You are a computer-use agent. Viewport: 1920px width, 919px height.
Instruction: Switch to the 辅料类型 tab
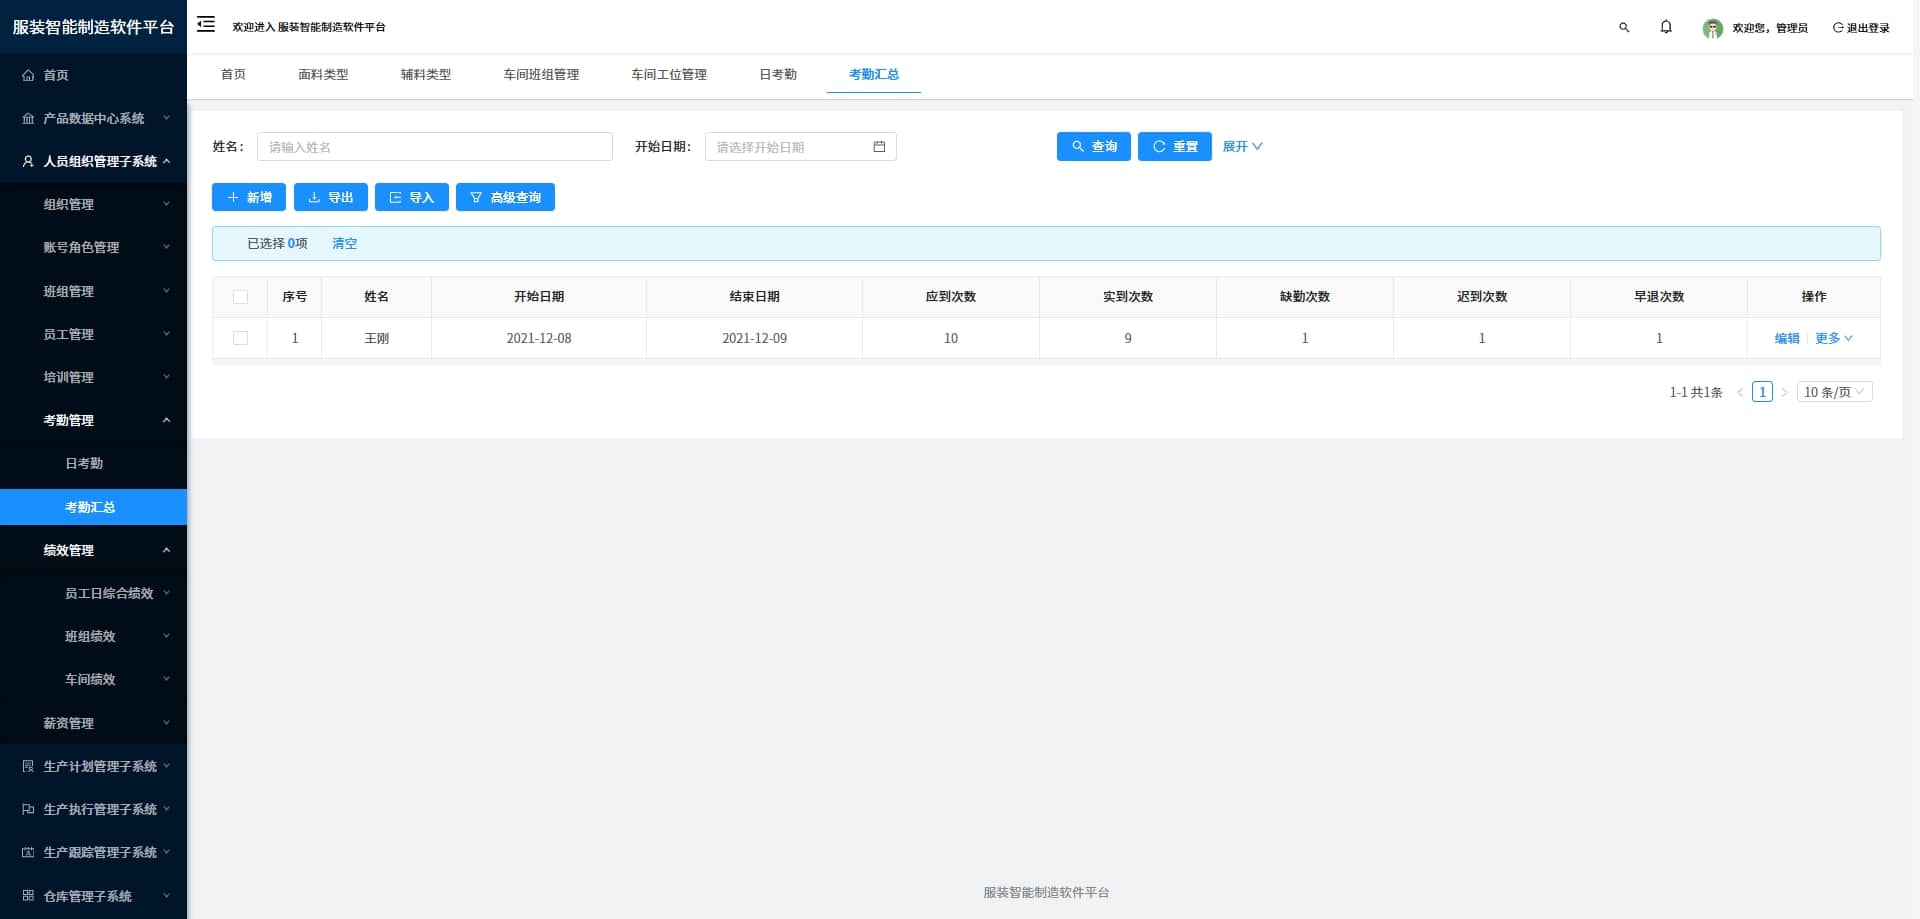coord(425,75)
